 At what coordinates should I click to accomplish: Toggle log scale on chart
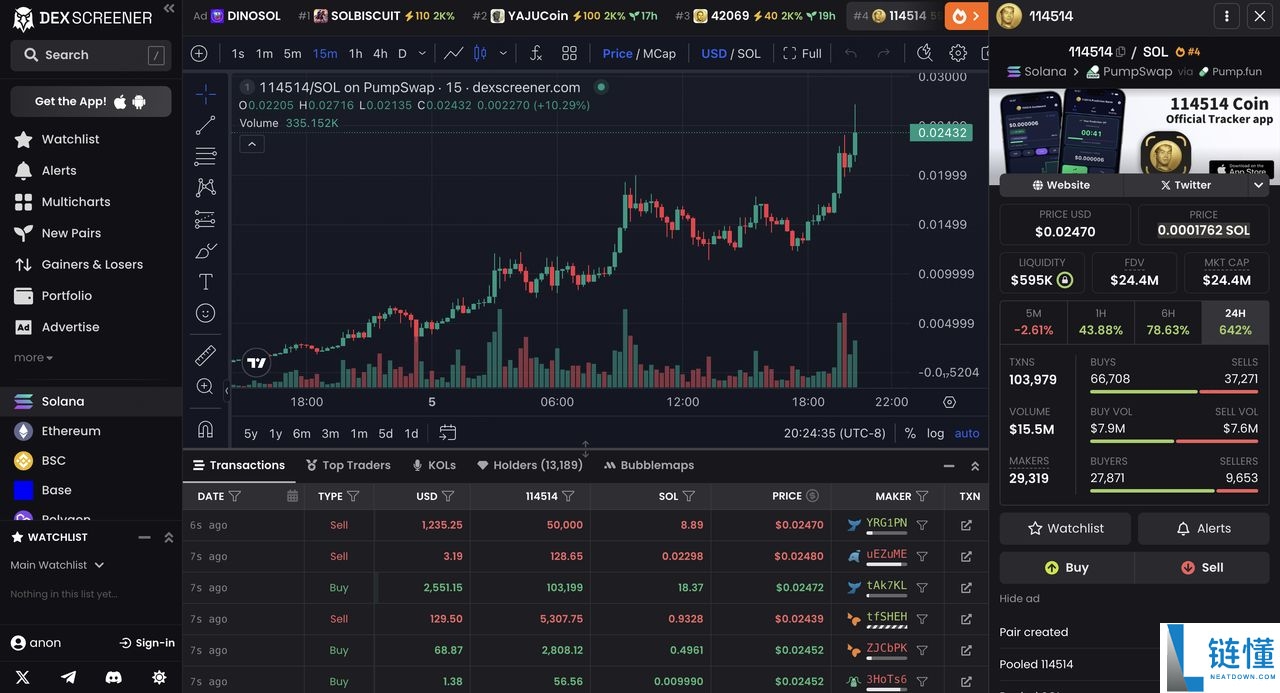pyautogui.click(x=935, y=433)
